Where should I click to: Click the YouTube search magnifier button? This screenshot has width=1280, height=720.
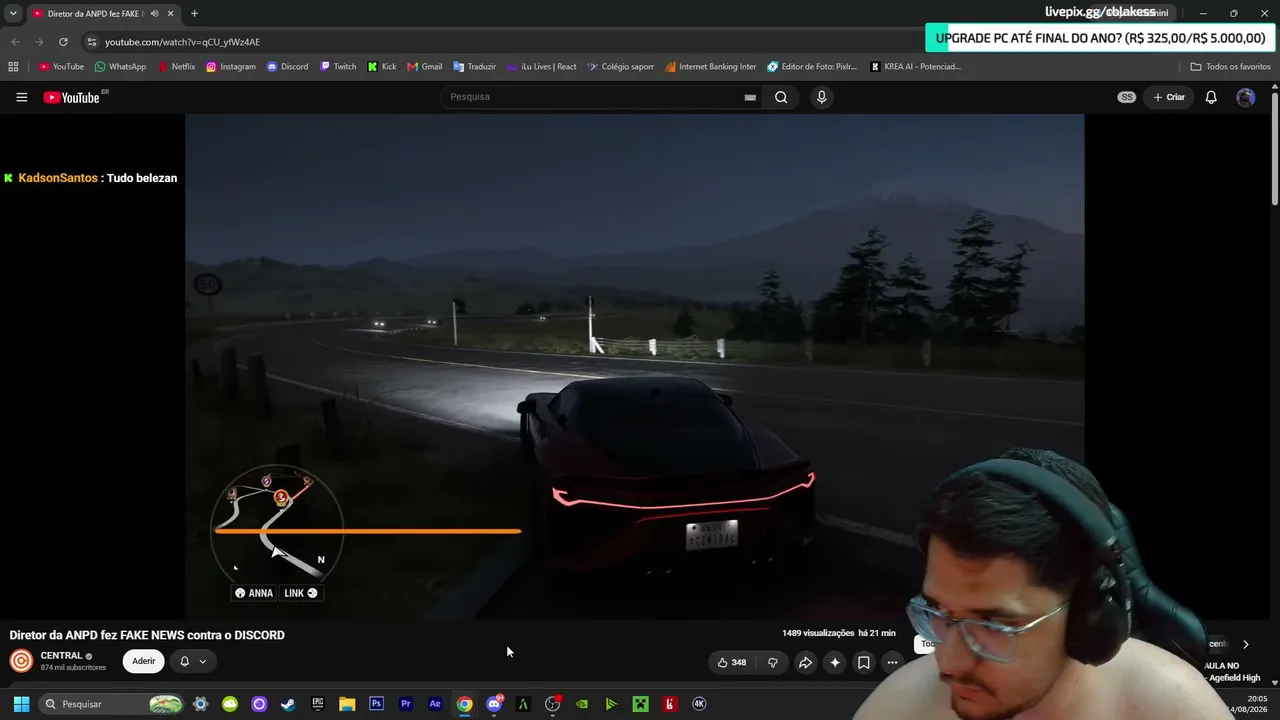point(781,97)
